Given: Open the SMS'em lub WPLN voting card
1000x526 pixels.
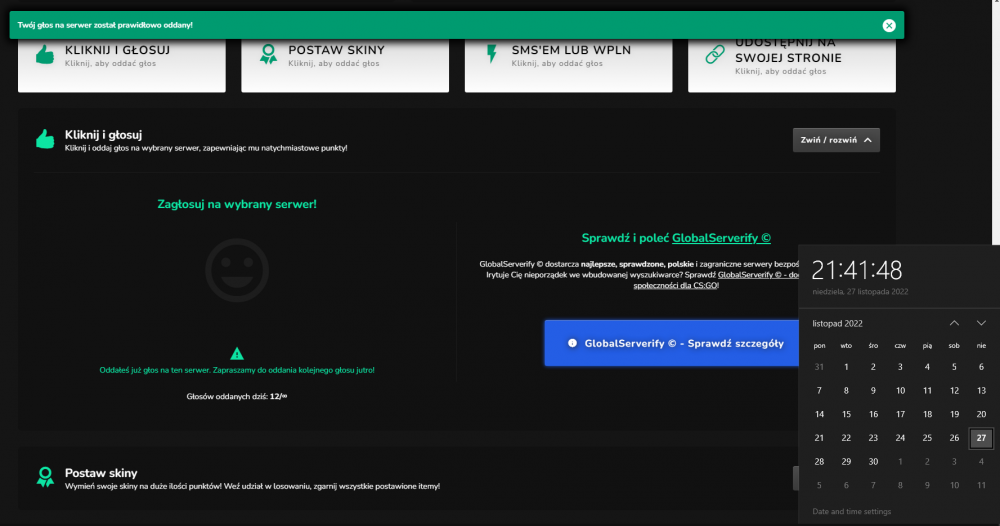Looking at the screenshot, I should [x=568, y=65].
